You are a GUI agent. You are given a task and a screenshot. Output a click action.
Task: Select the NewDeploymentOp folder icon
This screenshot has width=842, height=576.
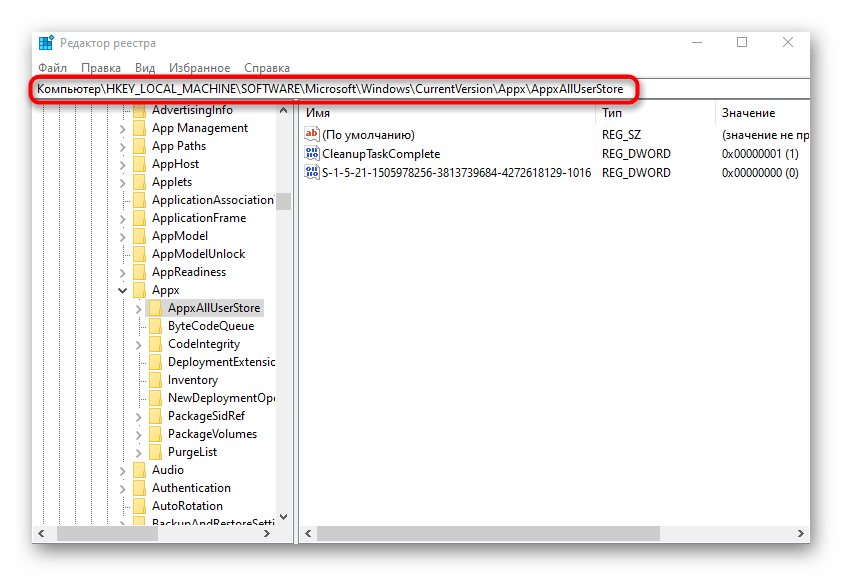point(156,398)
